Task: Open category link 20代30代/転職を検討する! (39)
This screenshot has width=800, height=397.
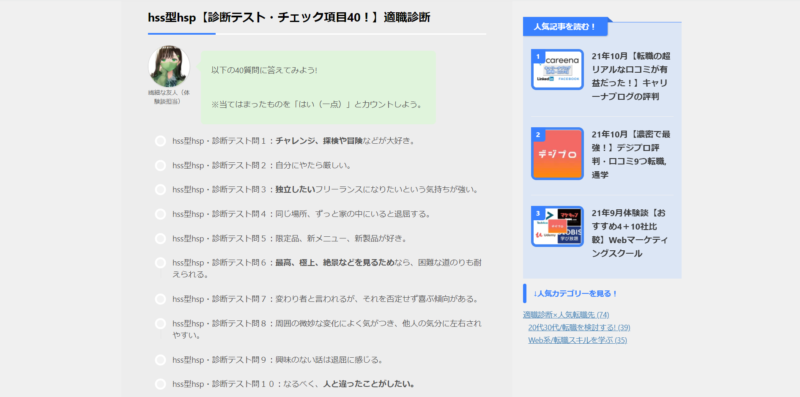Action: [x=579, y=328]
